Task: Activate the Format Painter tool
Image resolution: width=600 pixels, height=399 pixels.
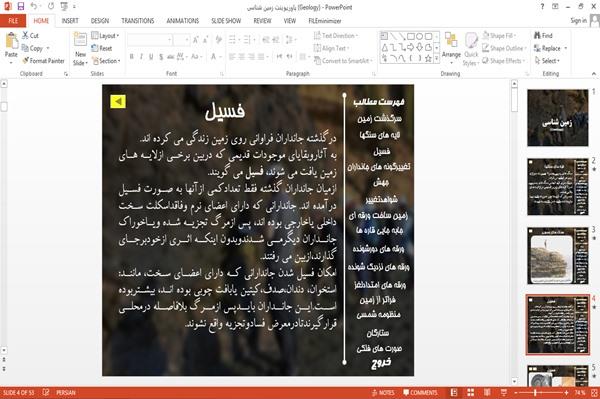Action: click(43, 61)
